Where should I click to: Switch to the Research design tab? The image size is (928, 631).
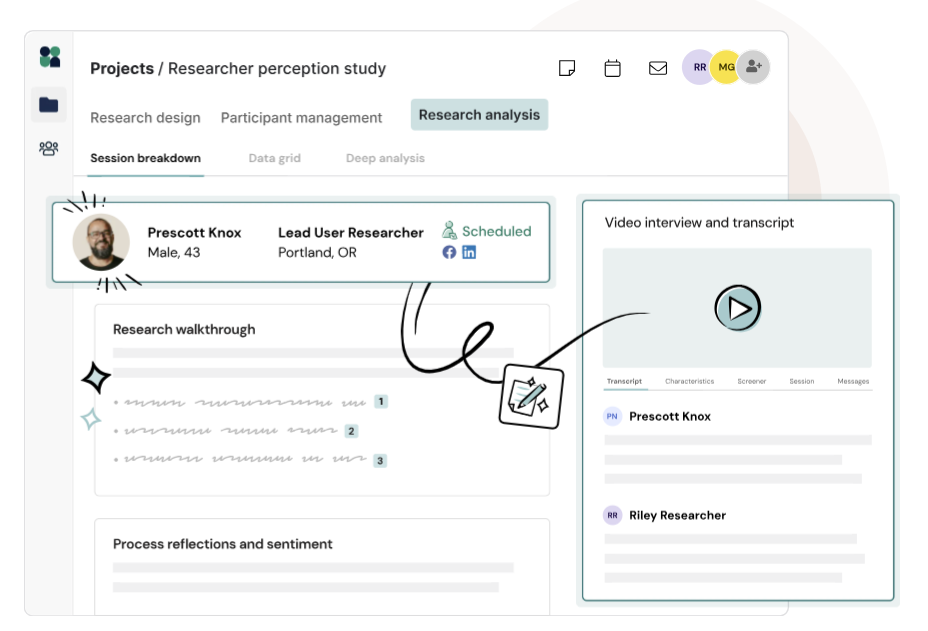[145, 118]
